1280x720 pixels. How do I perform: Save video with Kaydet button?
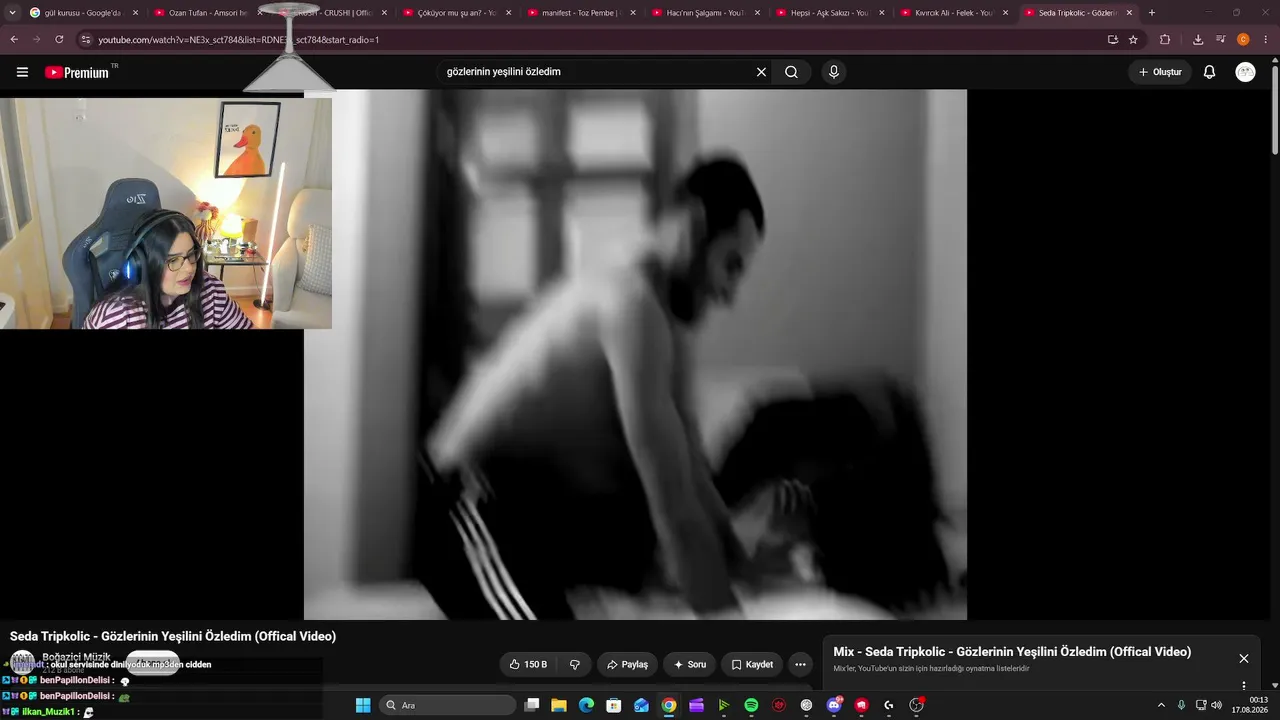(x=751, y=664)
